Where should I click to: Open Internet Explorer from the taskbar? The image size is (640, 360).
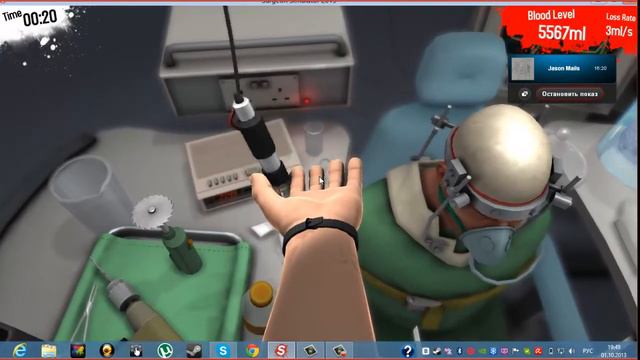tap(19, 350)
